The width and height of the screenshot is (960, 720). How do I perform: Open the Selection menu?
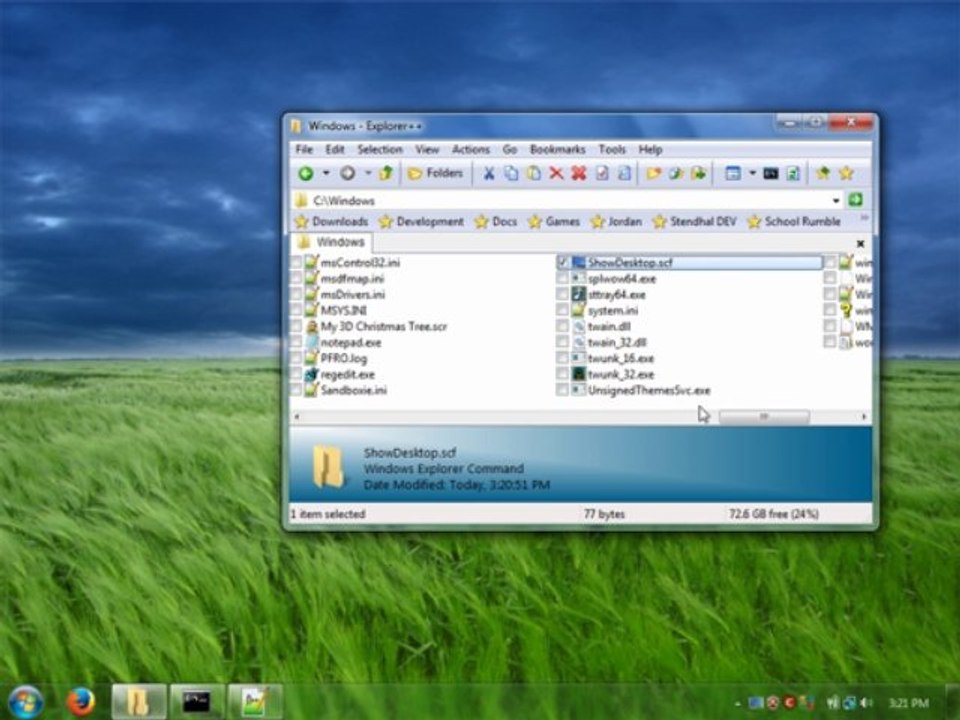tap(380, 149)
